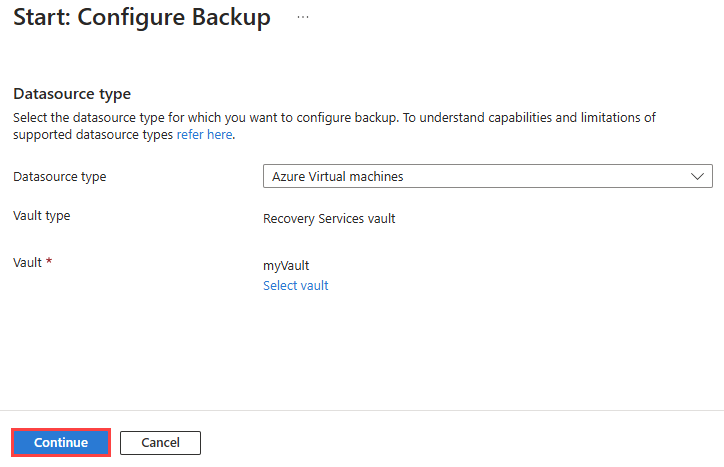Click the Datasource type field label
Screen dimensions: 724x467
tap(59, 177)
